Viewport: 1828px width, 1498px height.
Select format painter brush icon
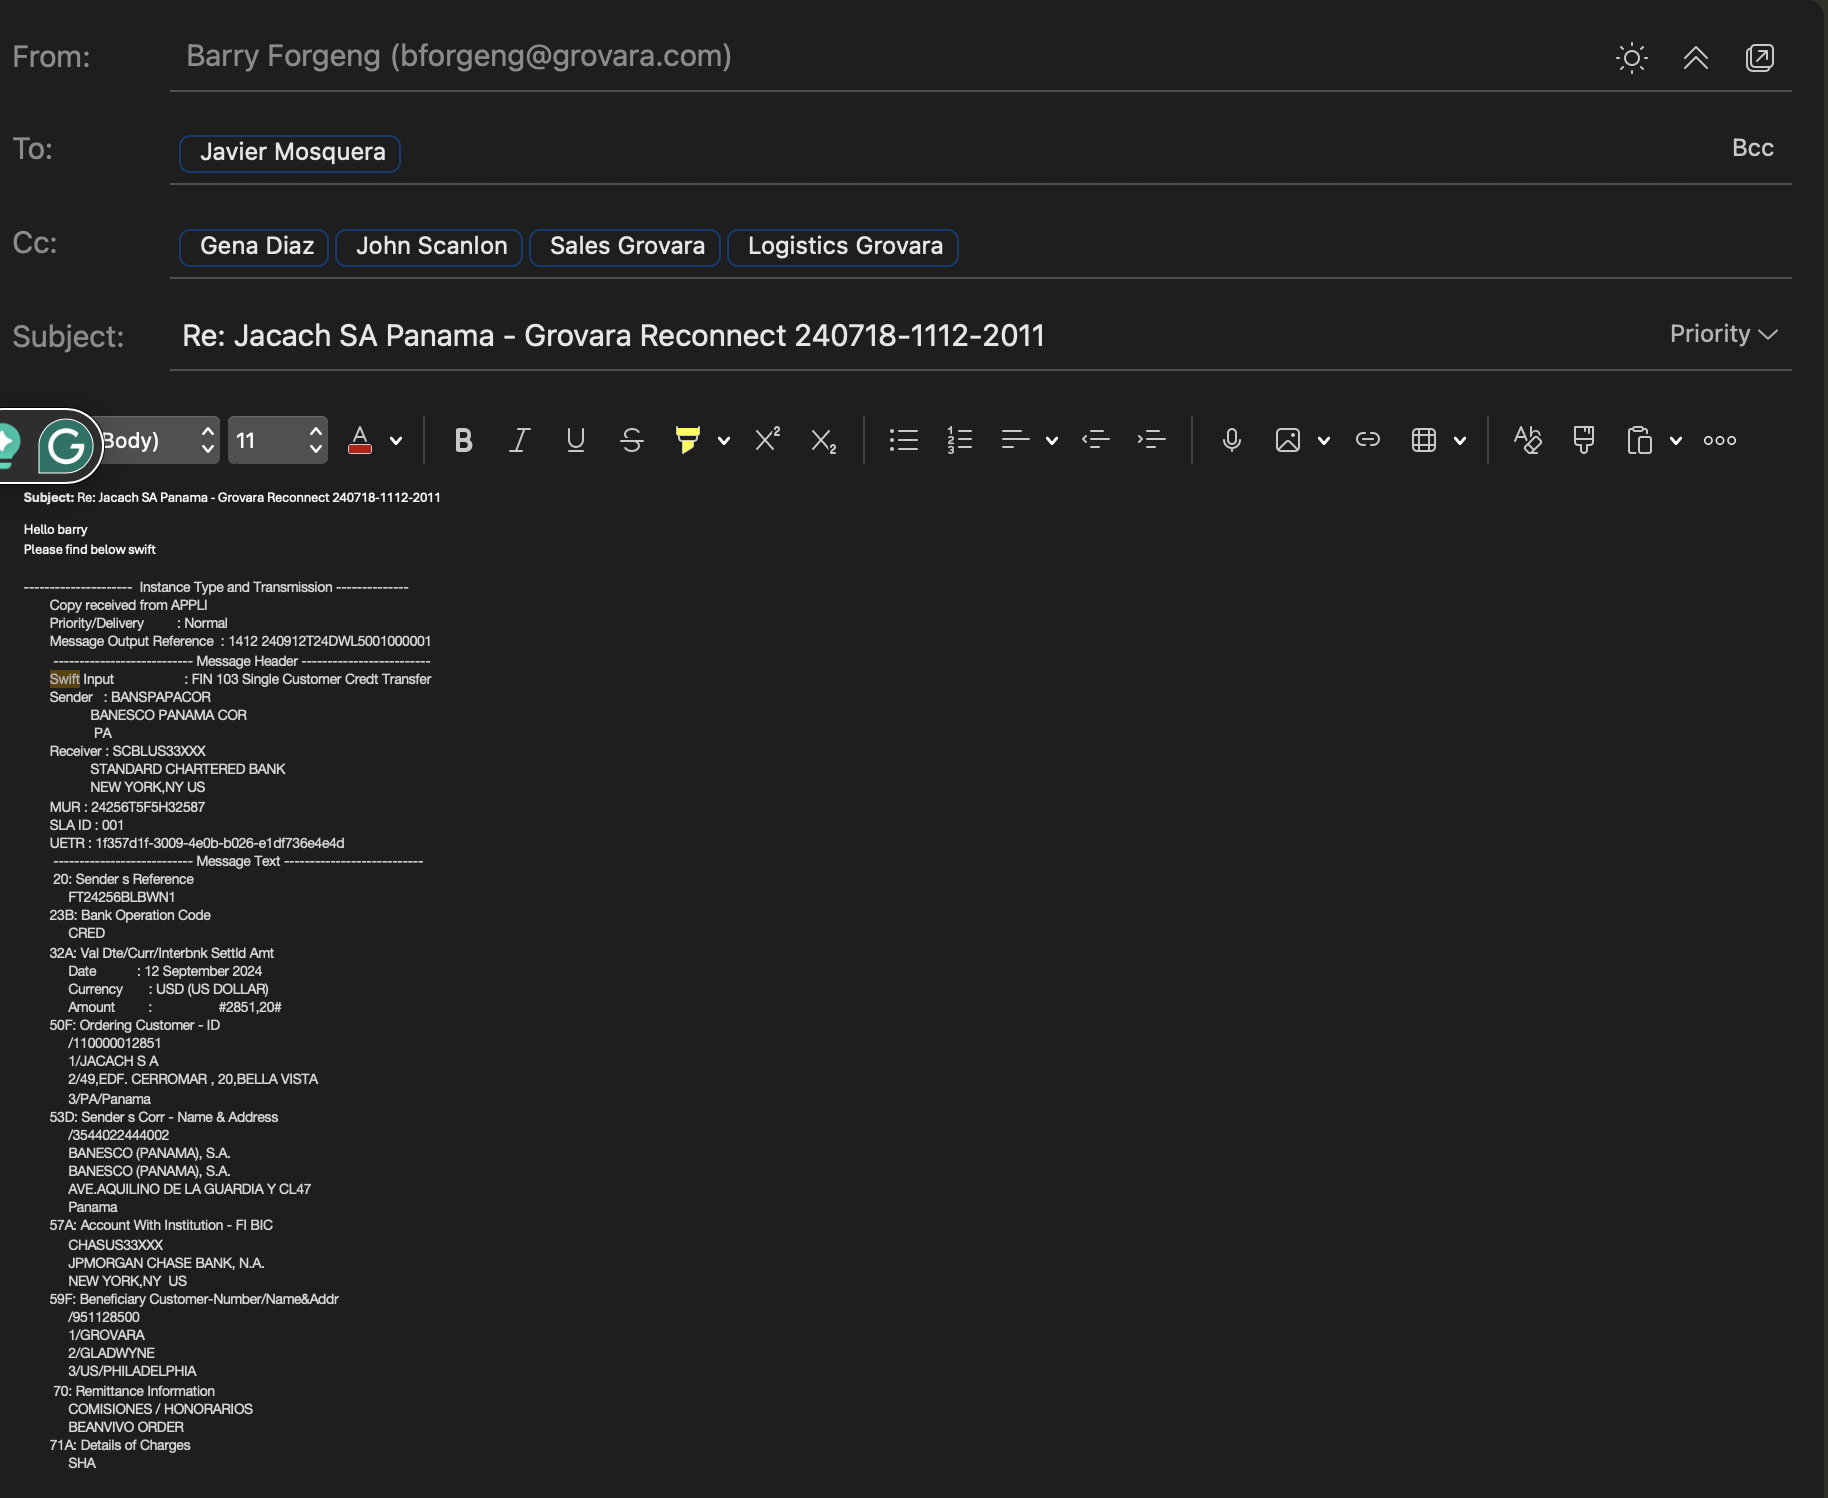(x=1583, y=440)
